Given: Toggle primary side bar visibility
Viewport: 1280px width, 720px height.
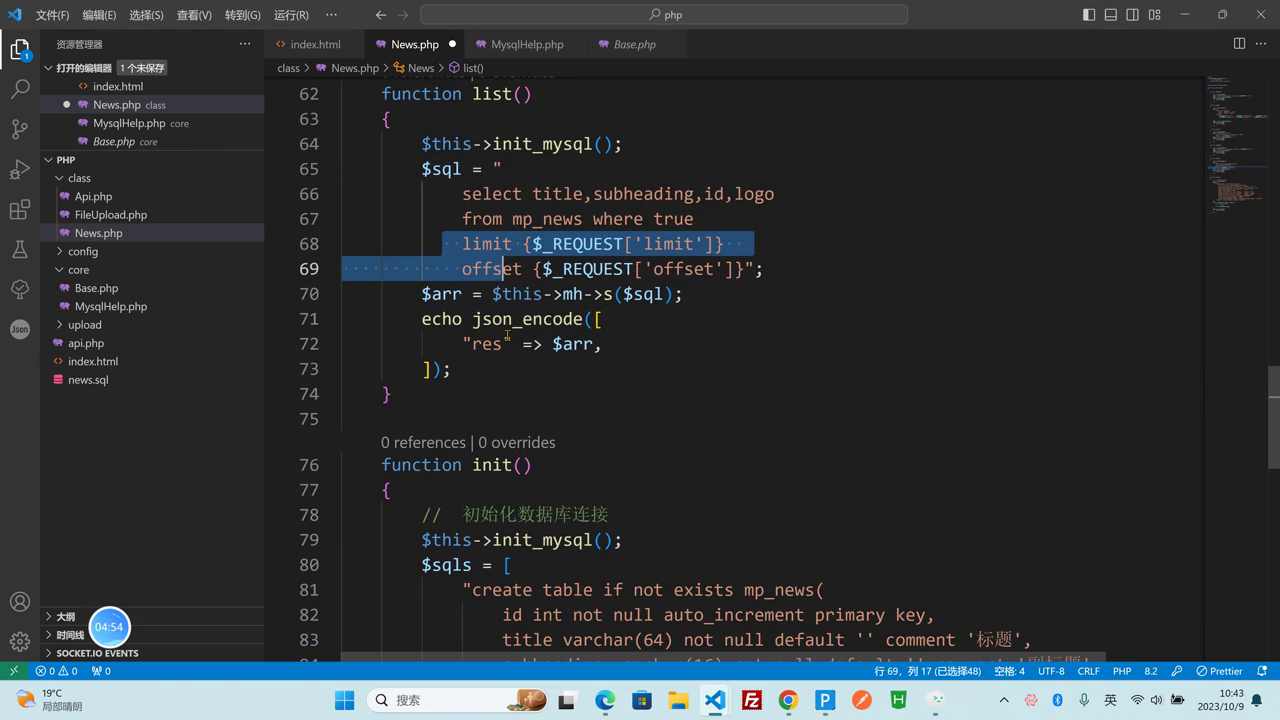Looking at the screenshot, I should (1089, 15).
